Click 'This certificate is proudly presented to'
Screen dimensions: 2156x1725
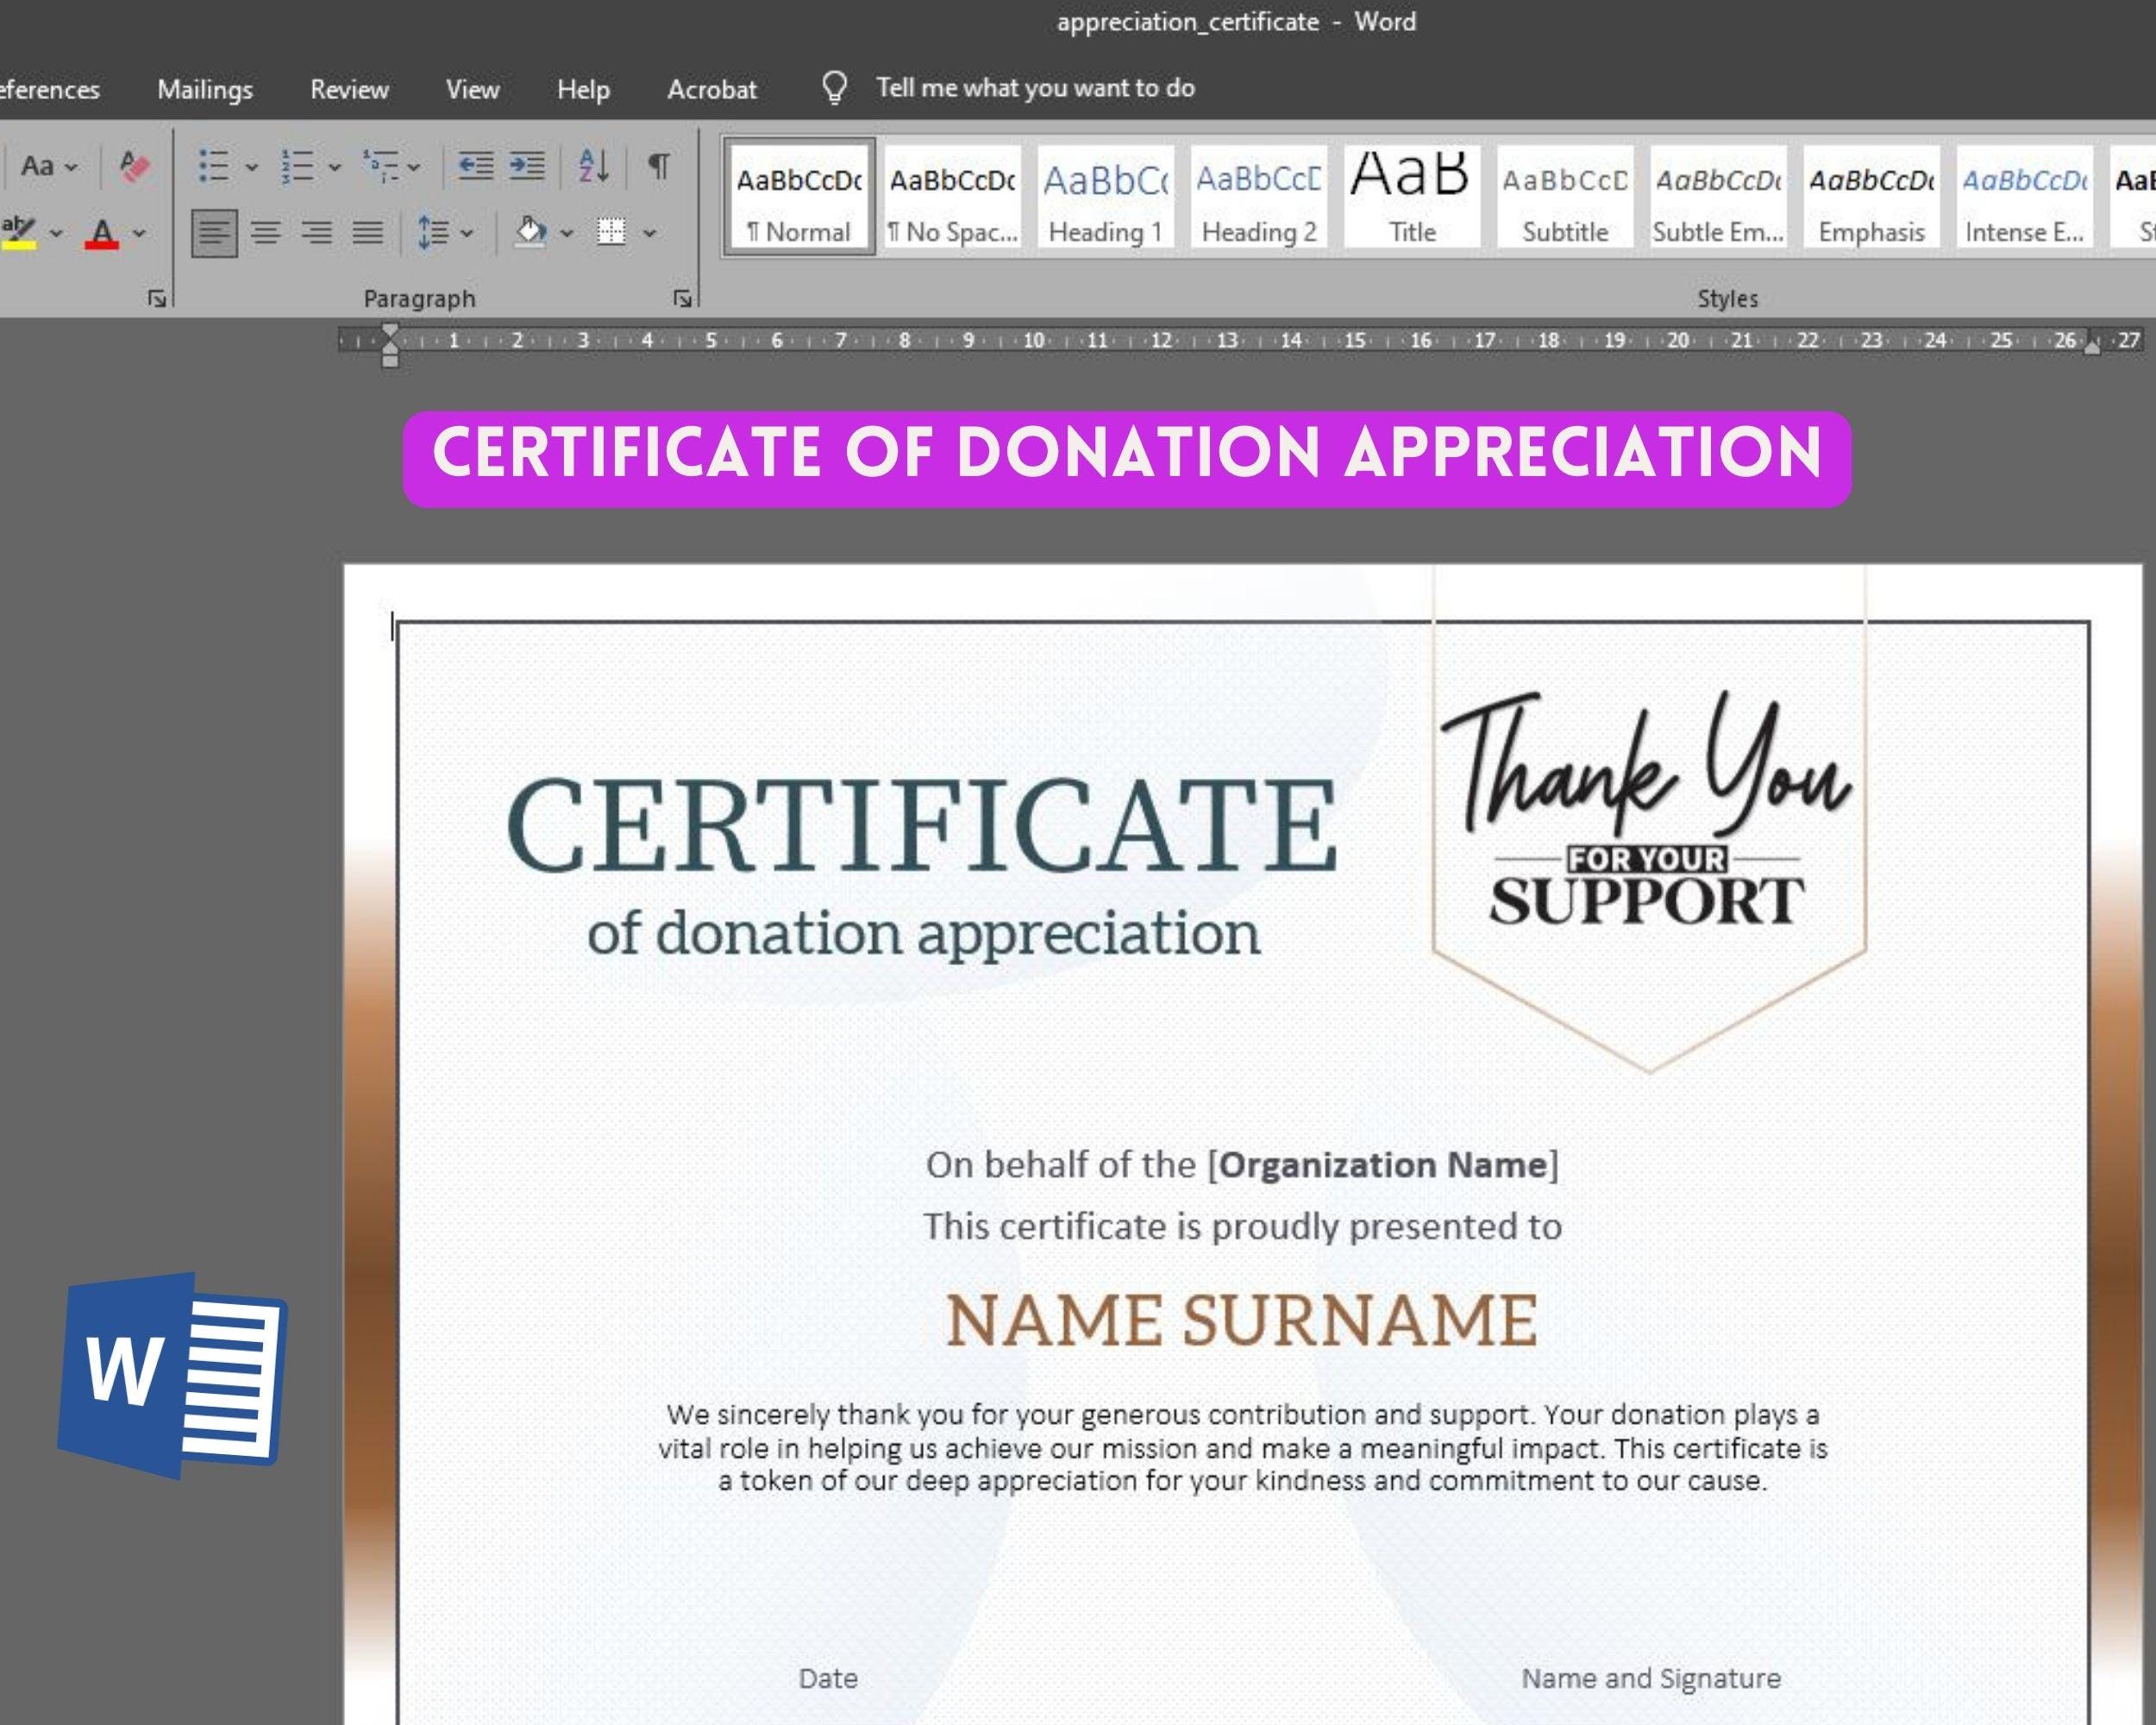1242,1227
